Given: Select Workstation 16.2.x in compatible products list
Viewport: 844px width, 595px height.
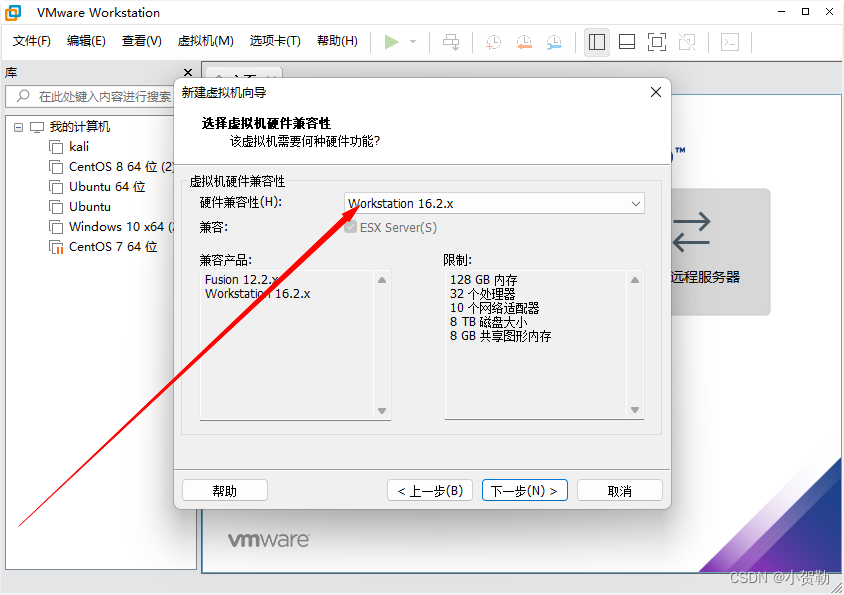Looking at the screenshot, I should [258, 293].
